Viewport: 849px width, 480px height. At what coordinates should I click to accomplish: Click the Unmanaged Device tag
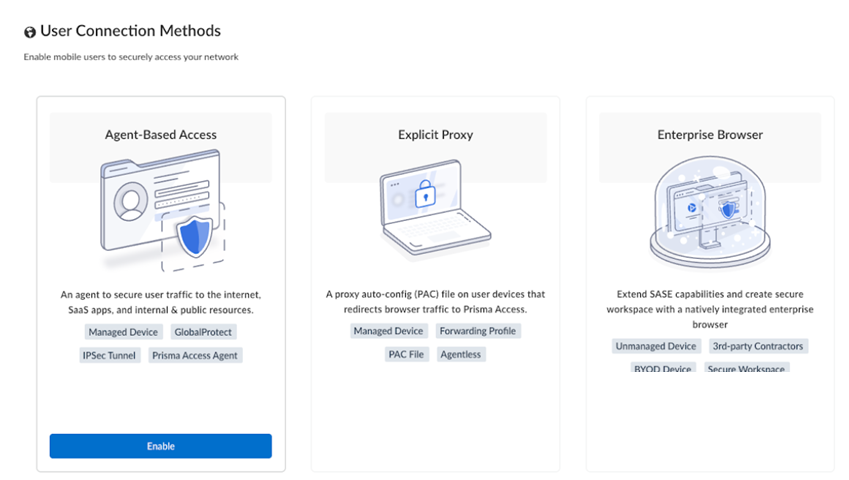[655, 346]
